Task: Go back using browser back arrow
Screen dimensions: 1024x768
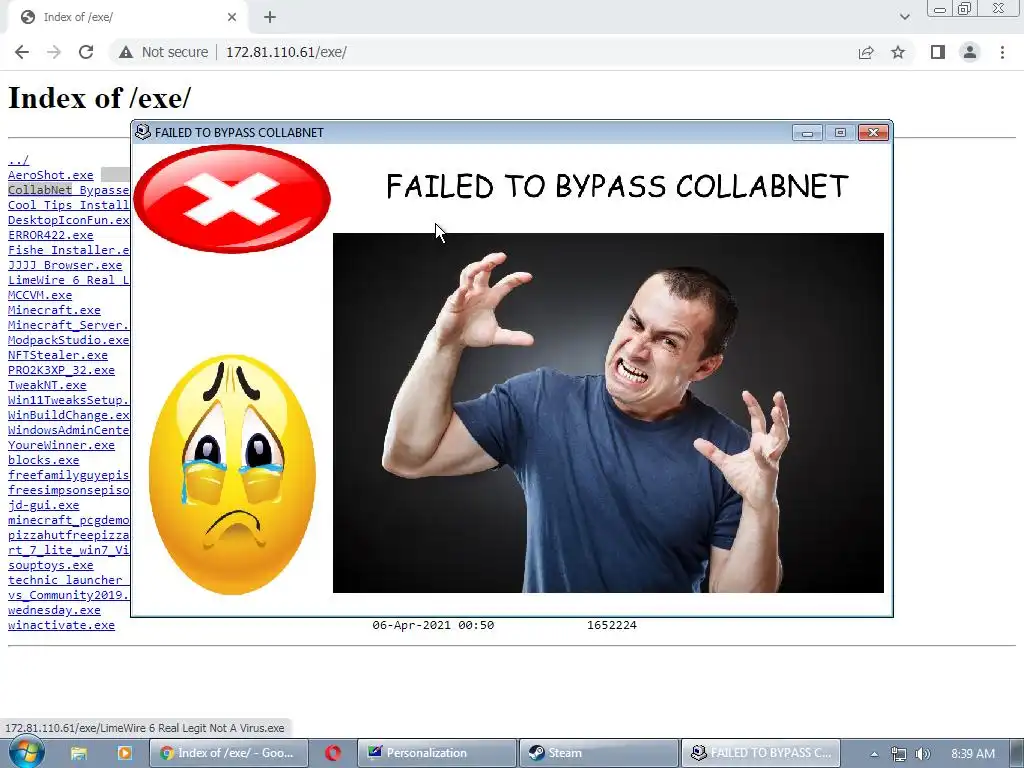Action: tap(22, 52)
